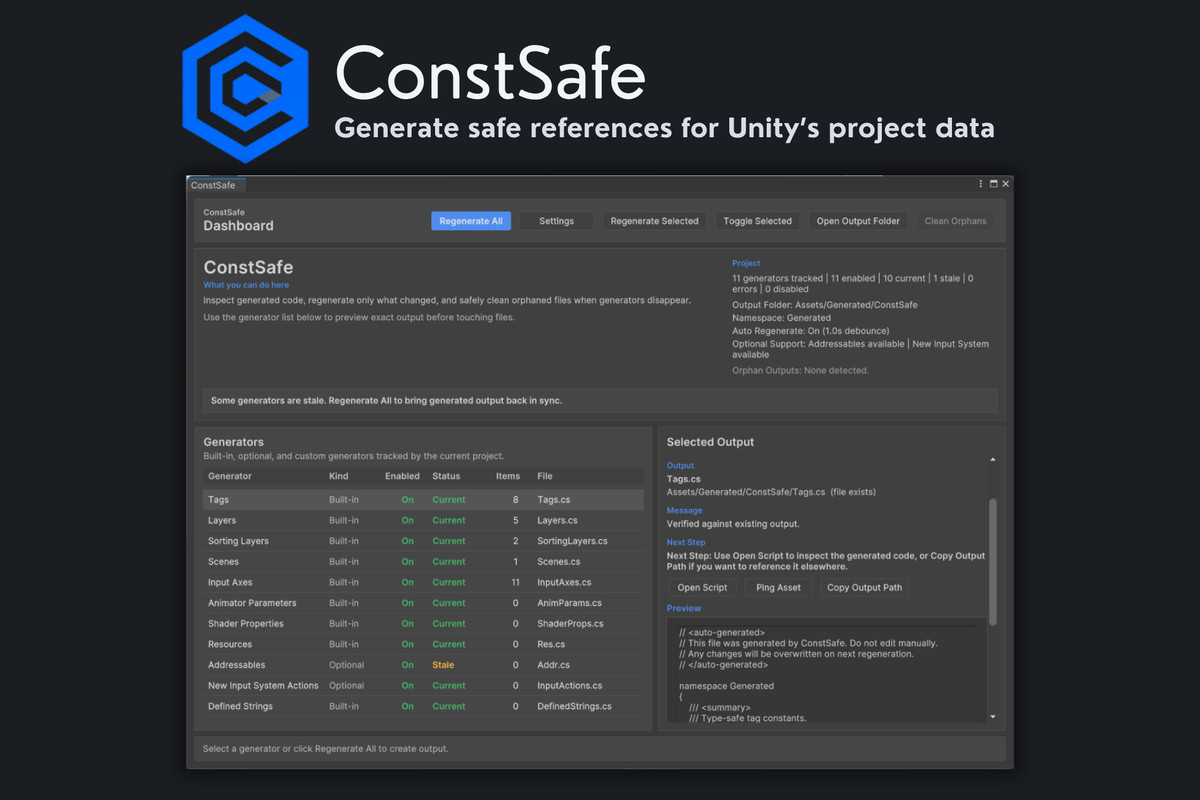The image size is (1200, 800).
Task: Close the ConstSafe window
Action: click(x=1006, y=184)
